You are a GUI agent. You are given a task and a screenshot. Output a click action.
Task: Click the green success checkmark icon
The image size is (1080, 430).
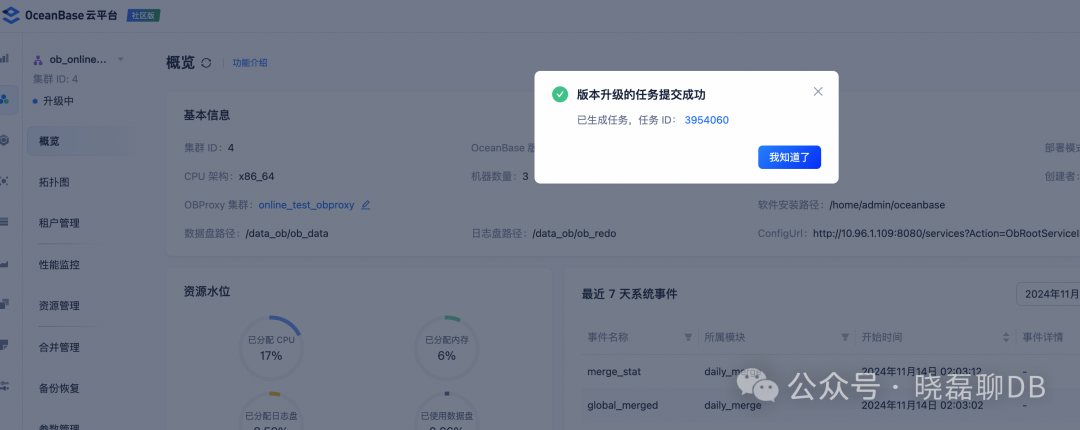point(560,94)
